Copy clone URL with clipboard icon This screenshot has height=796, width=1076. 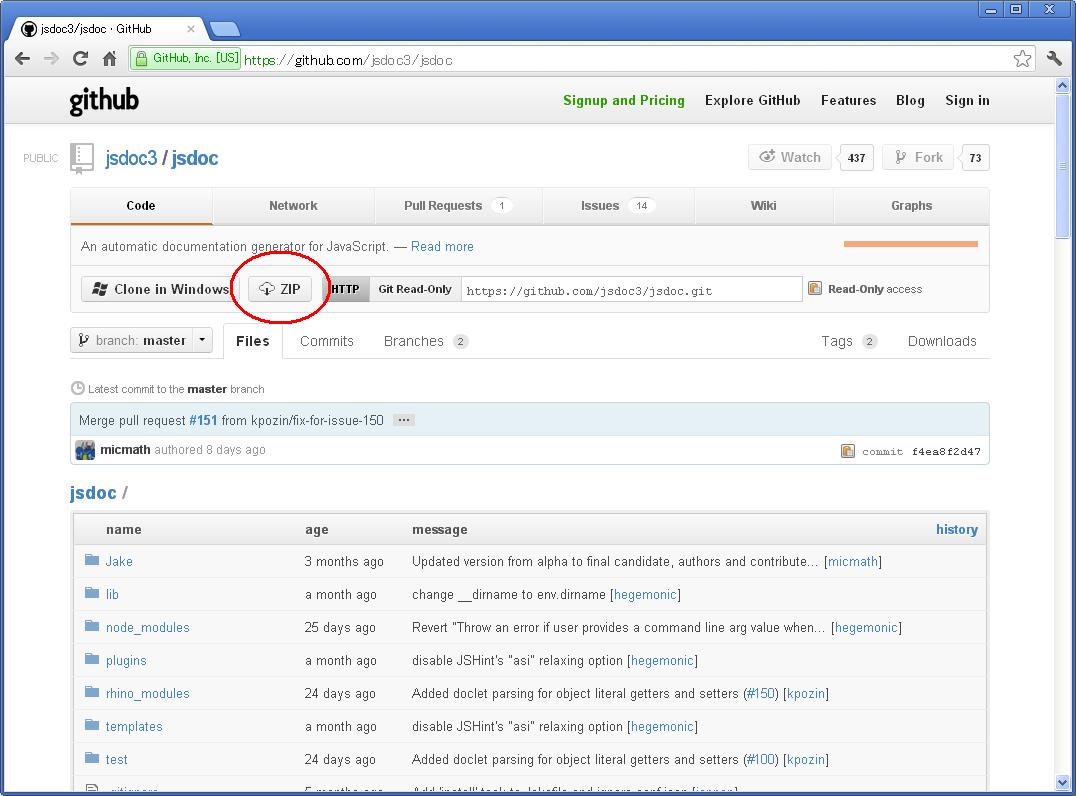(x=815, y=288)
